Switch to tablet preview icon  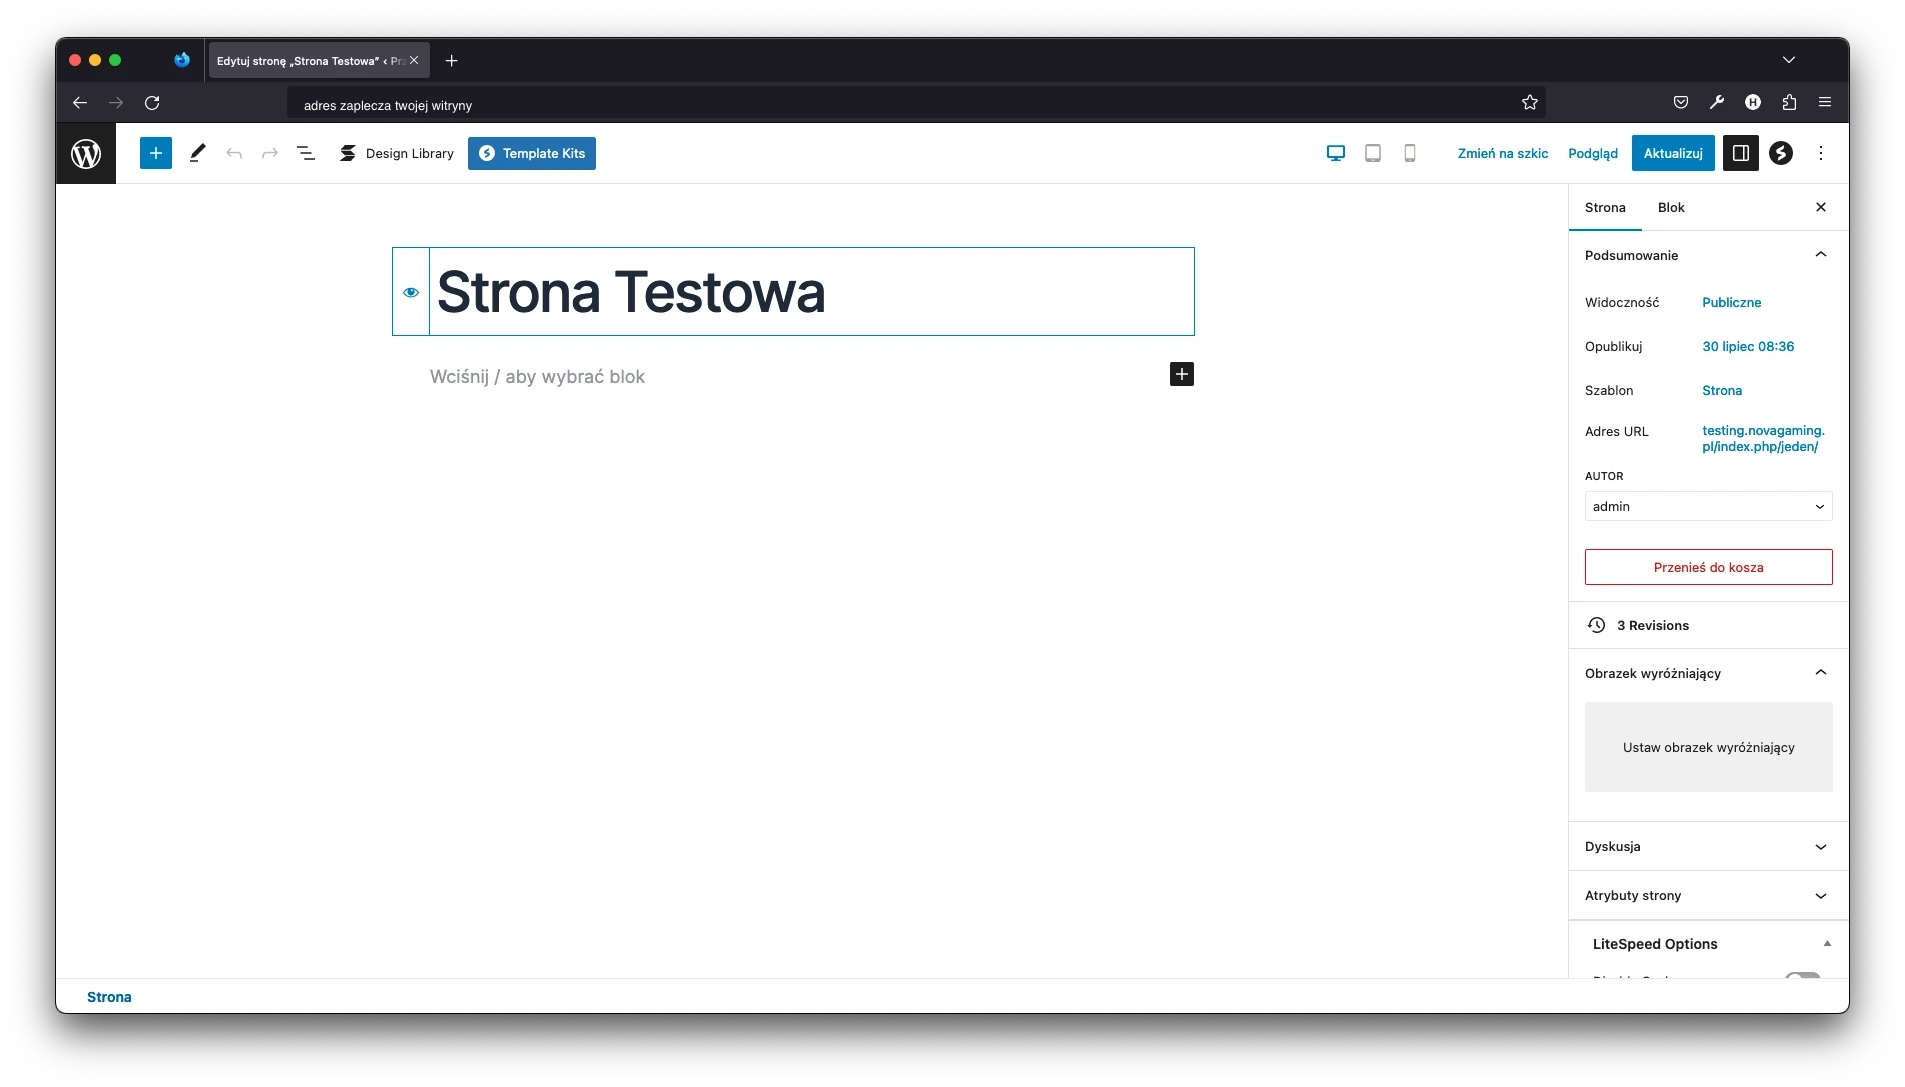click(x=1373, y=153)
